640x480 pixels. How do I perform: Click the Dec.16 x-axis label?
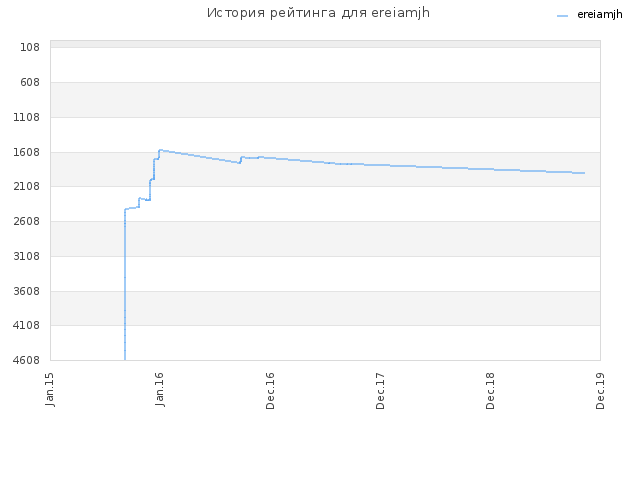(x=270, y=391)
